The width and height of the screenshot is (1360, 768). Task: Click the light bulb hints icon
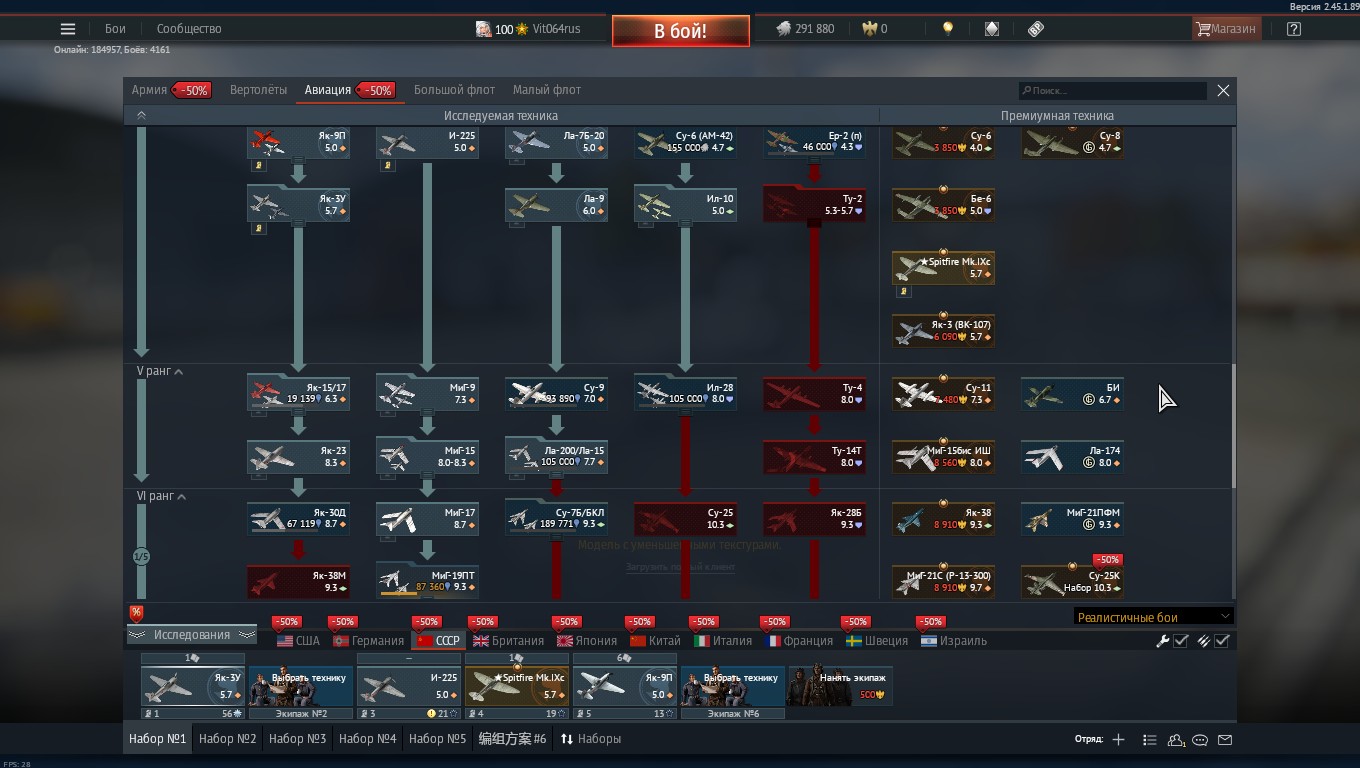click(x=947, y=29)
